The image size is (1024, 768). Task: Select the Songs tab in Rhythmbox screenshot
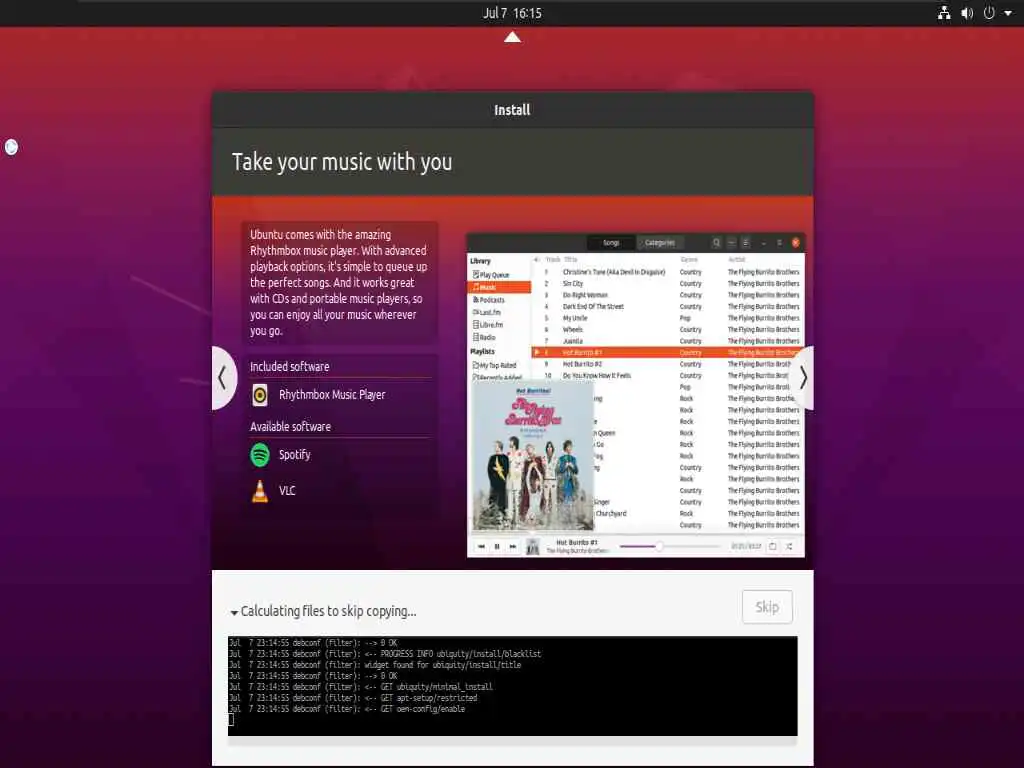pyautogui.click(x=611, y=243)
